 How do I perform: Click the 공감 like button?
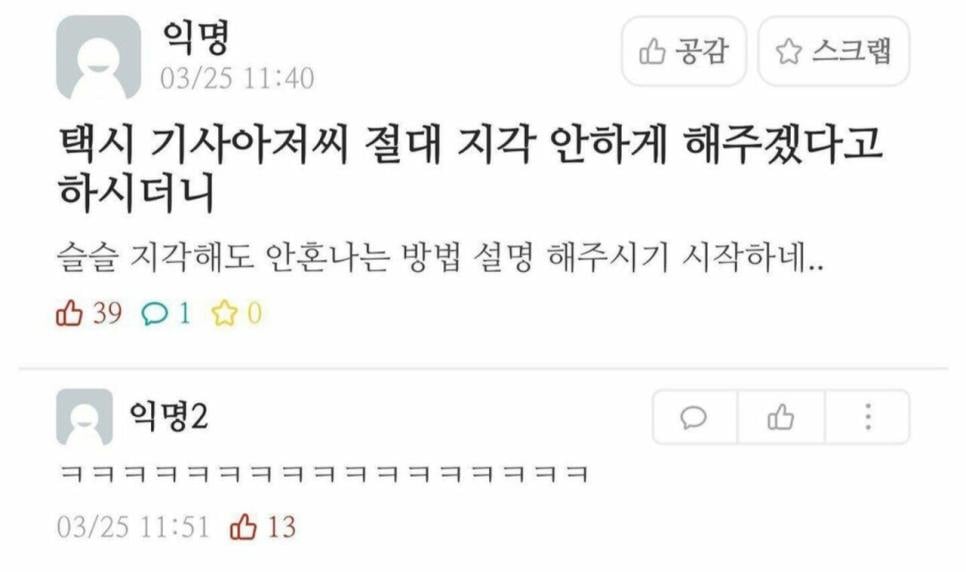tap(684, 51)
